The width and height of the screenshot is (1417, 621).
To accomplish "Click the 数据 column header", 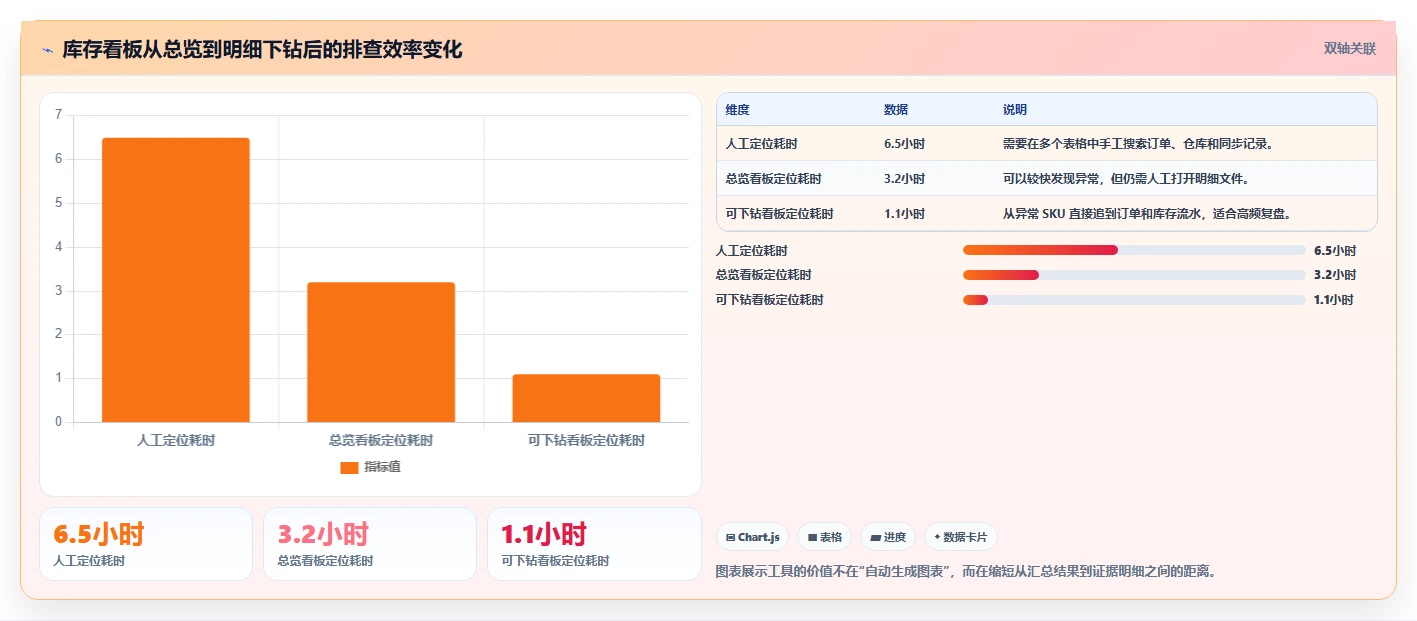I will click(x=896, y=110).
